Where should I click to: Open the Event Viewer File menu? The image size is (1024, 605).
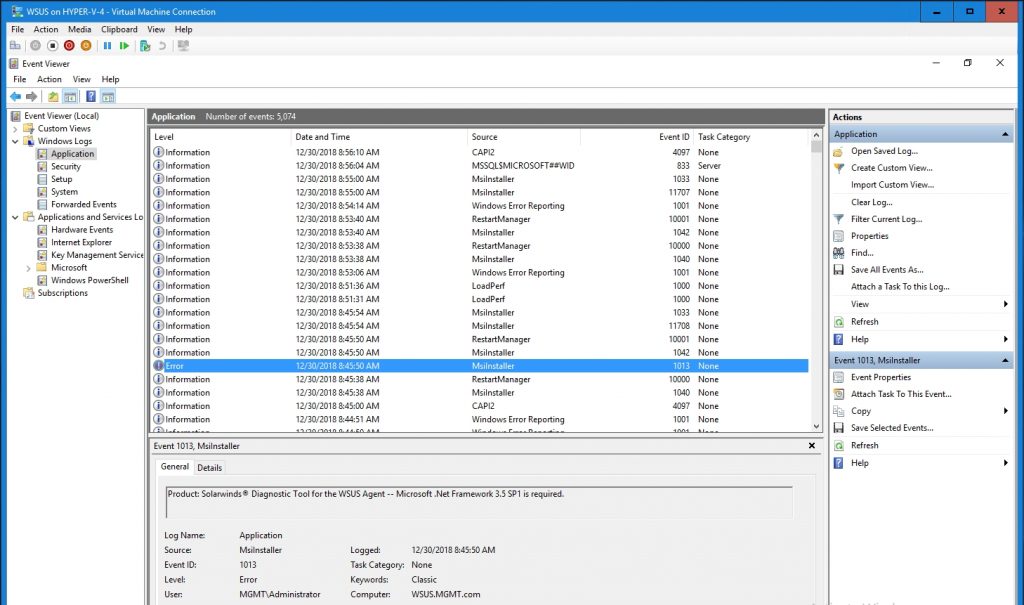20,79
